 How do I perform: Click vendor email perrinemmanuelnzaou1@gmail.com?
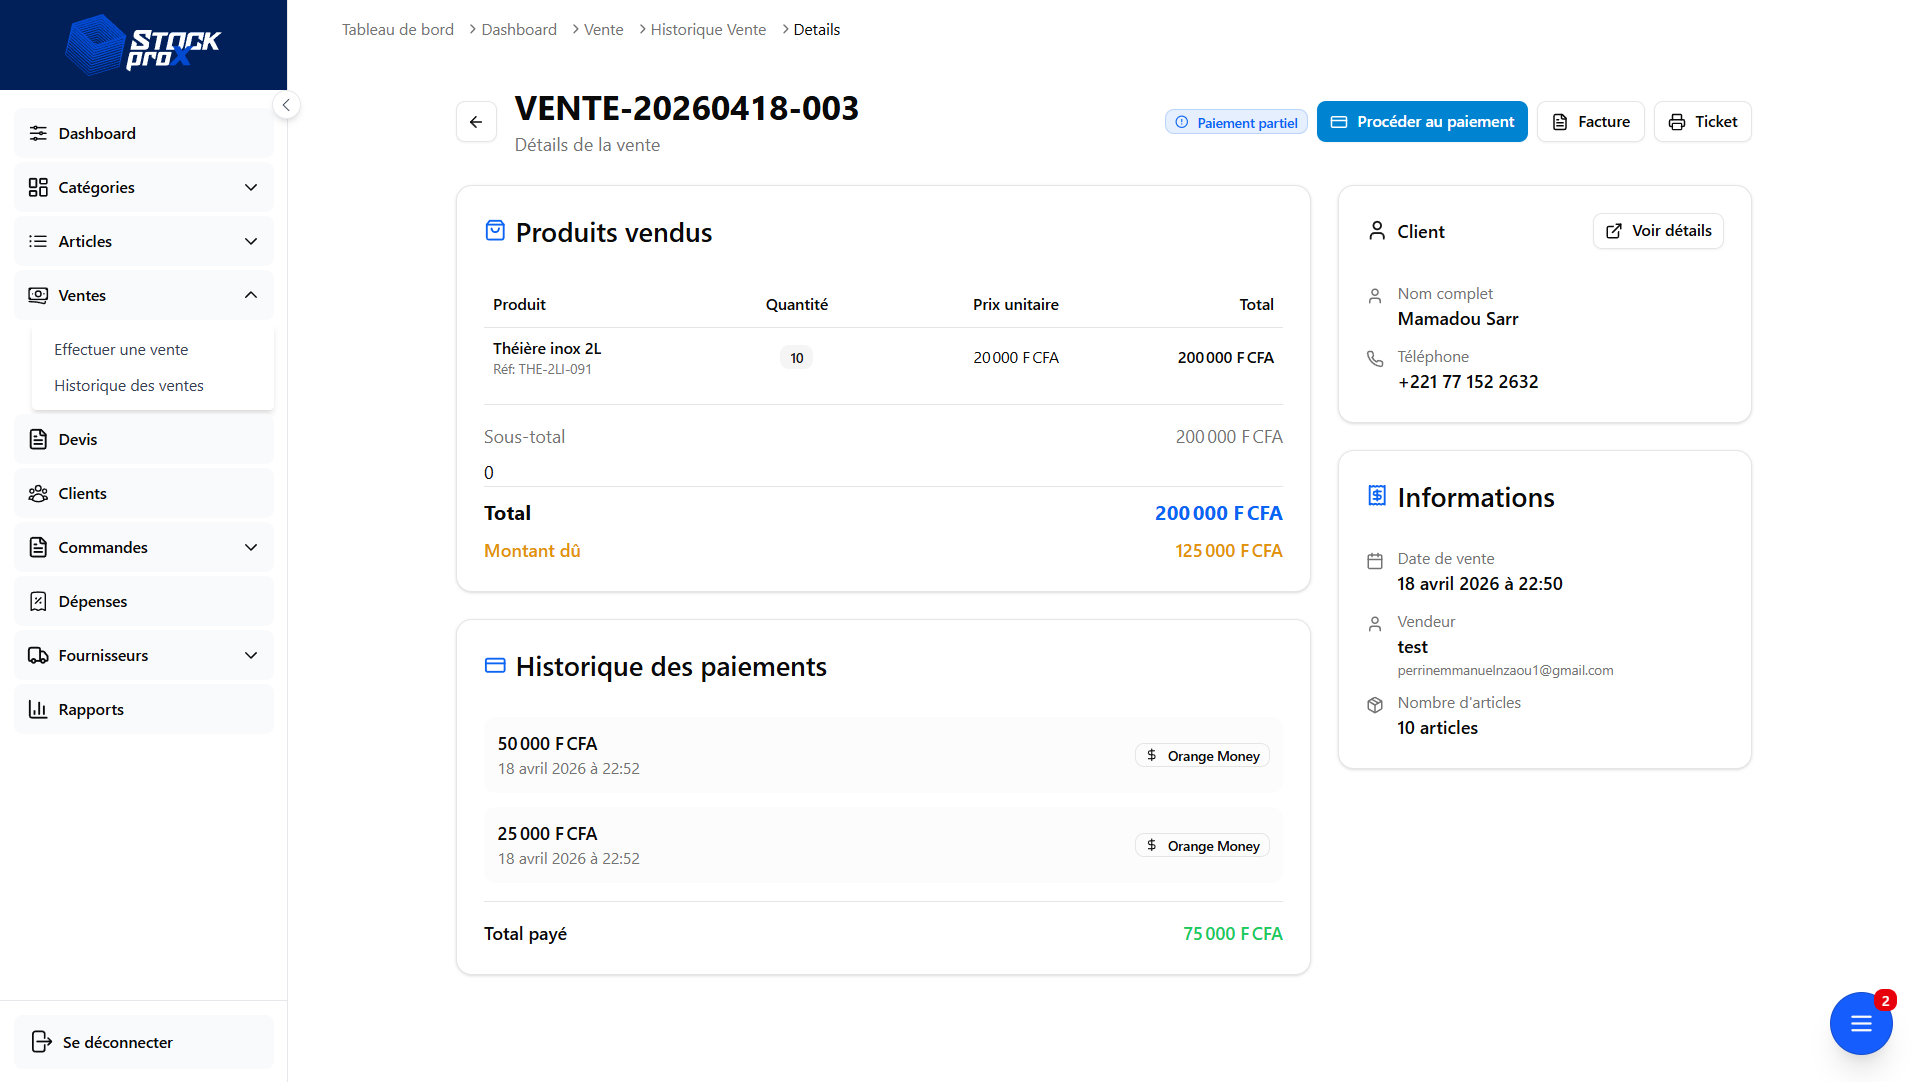1505,670
